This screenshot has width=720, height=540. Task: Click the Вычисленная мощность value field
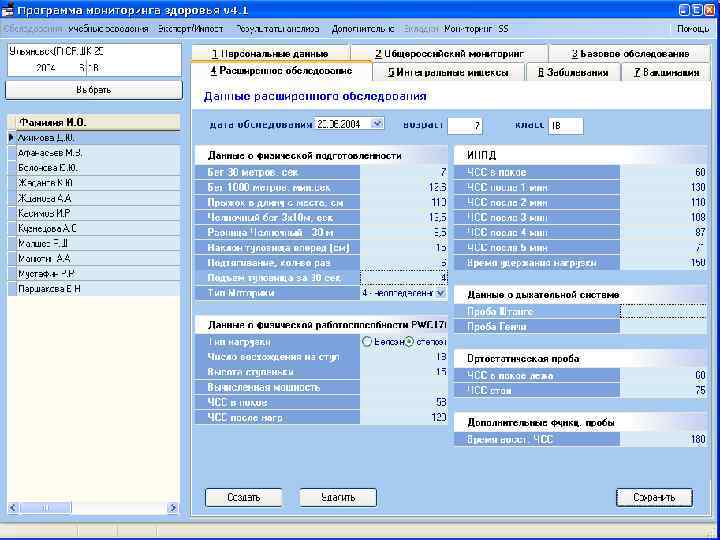[404, 387]
